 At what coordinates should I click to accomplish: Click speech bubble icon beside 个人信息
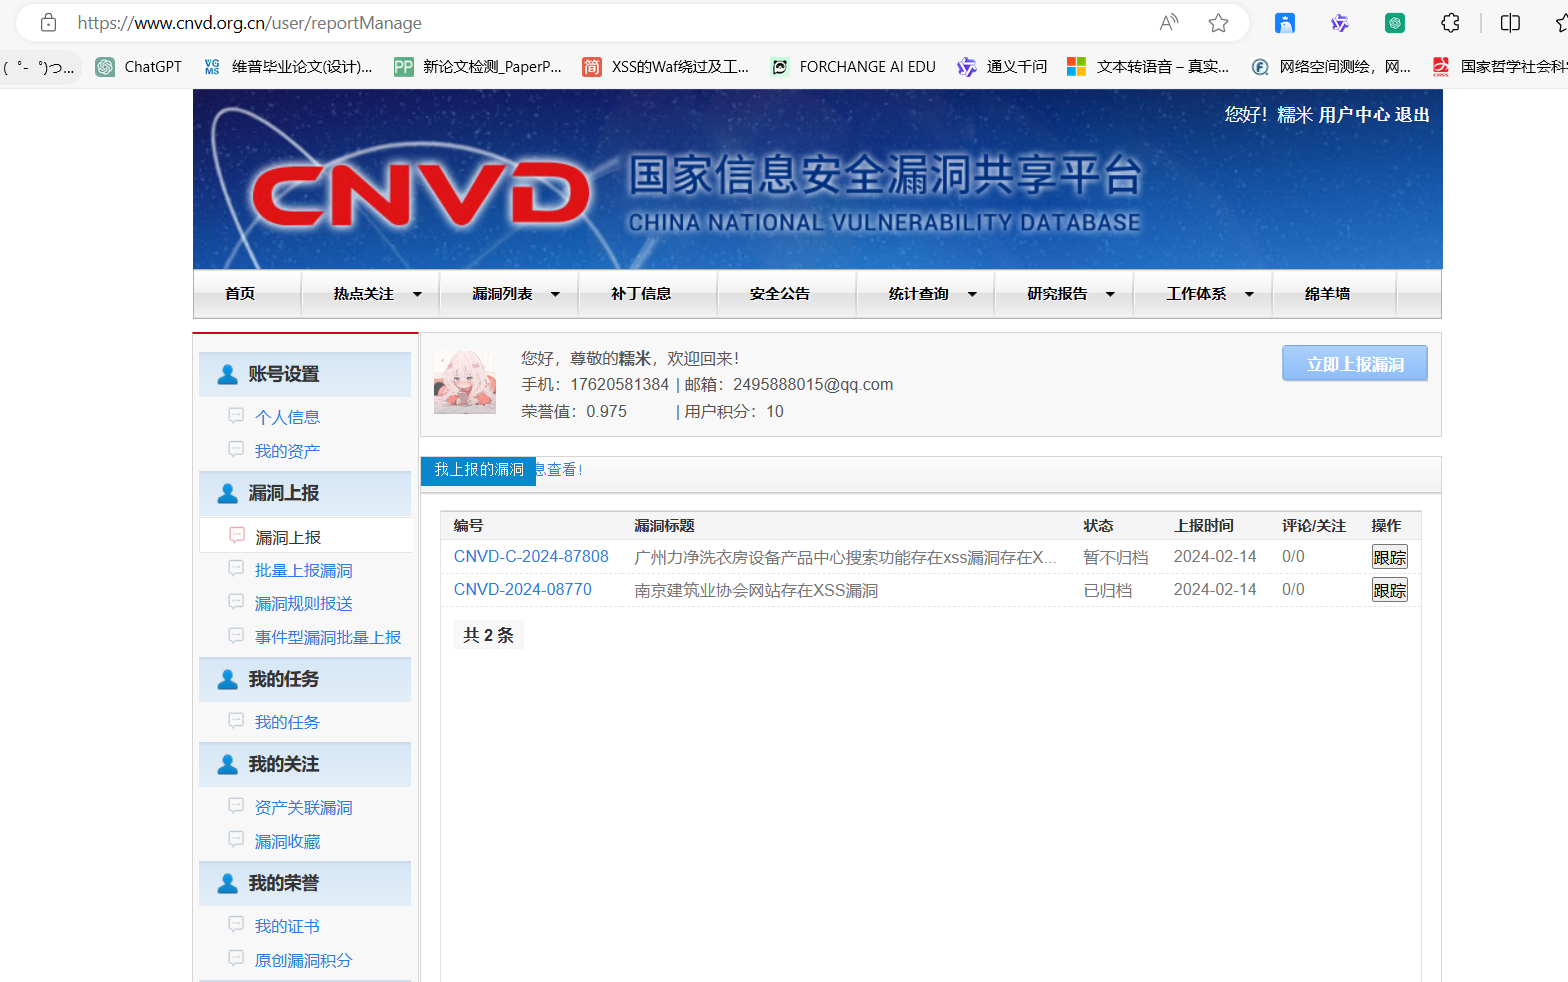click(x=236, y=415)
